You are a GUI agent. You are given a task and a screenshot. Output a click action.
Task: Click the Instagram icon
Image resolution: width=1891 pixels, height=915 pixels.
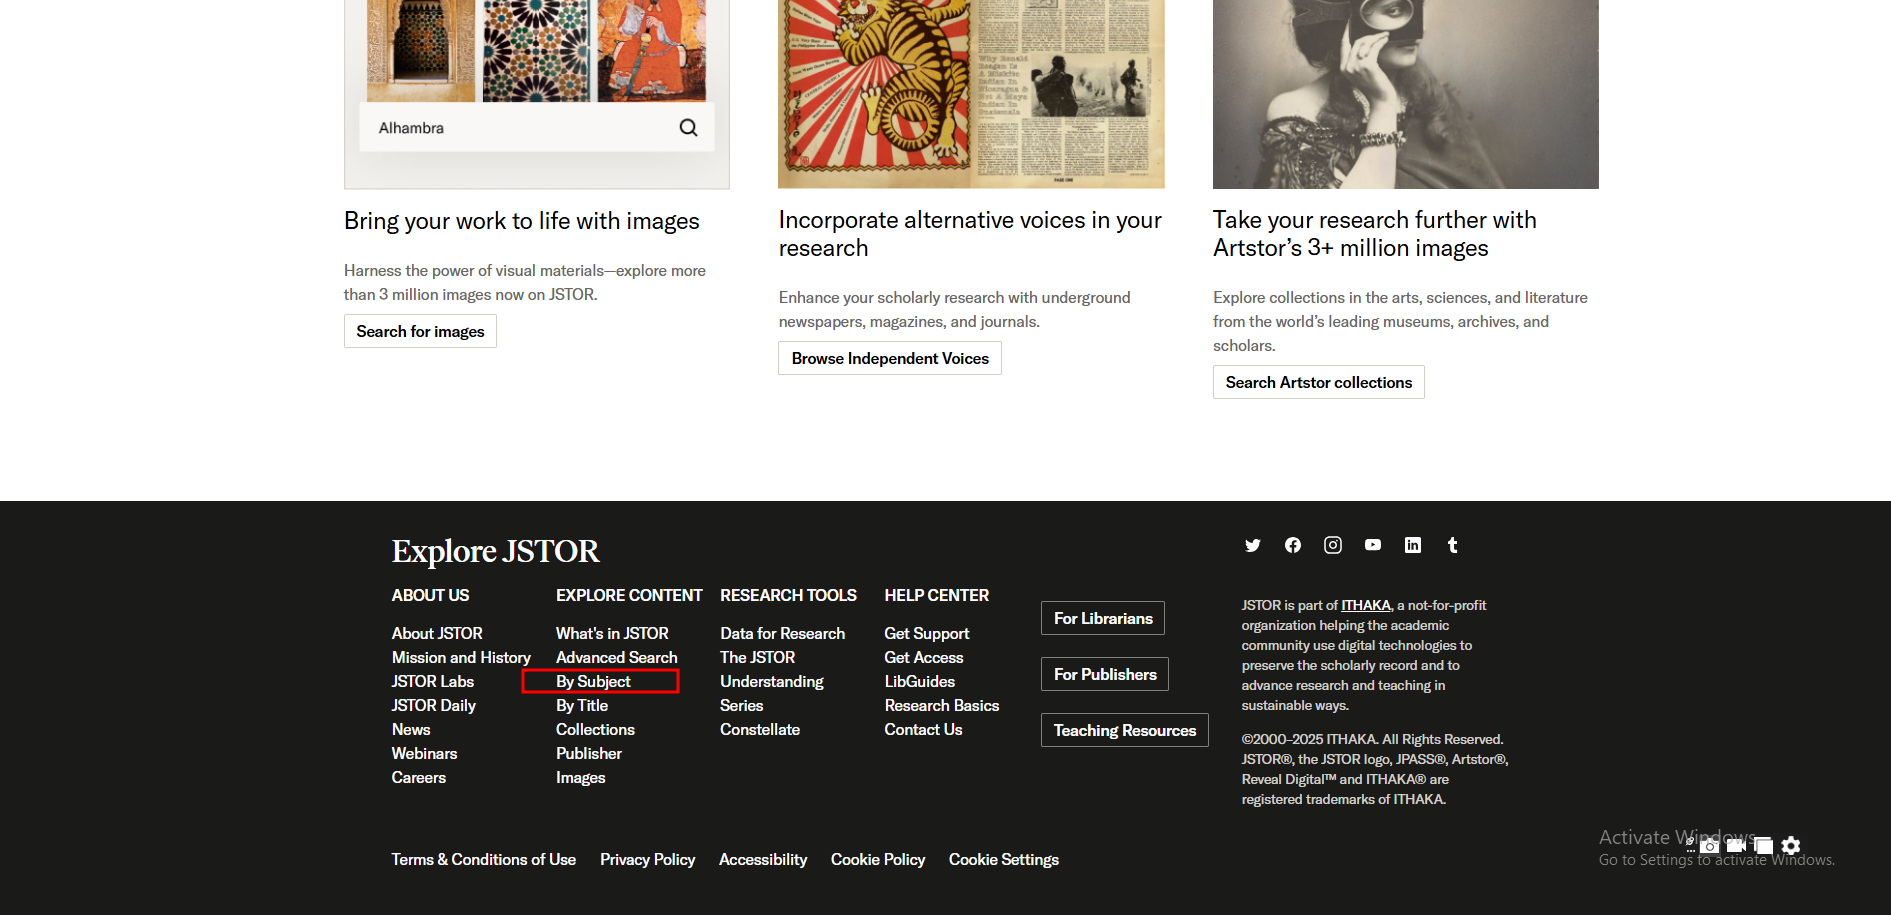click(1333, 545)
